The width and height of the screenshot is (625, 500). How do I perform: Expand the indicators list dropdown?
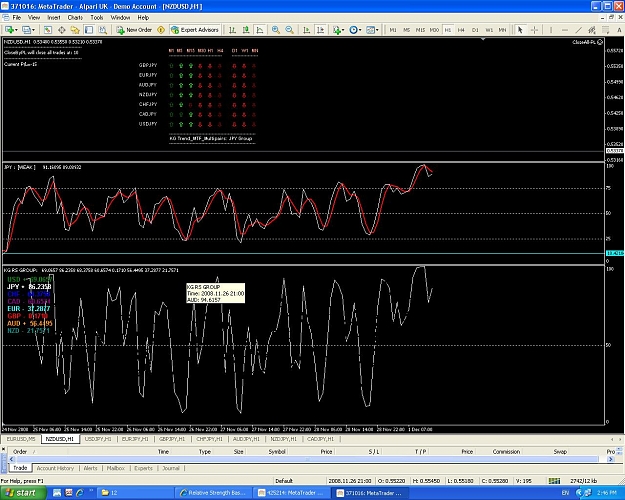[x=342, y=30]
